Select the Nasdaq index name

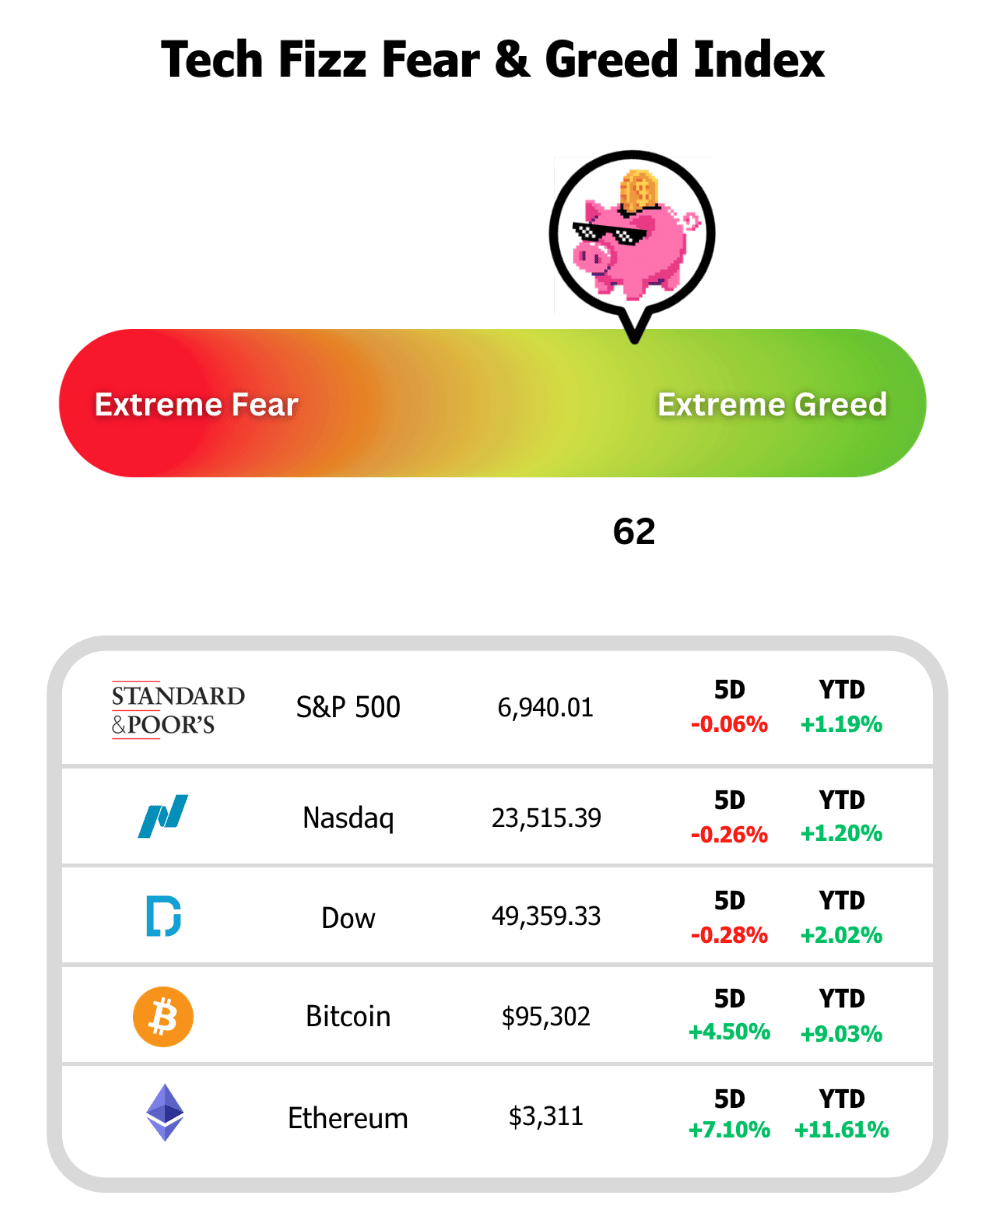348,819
